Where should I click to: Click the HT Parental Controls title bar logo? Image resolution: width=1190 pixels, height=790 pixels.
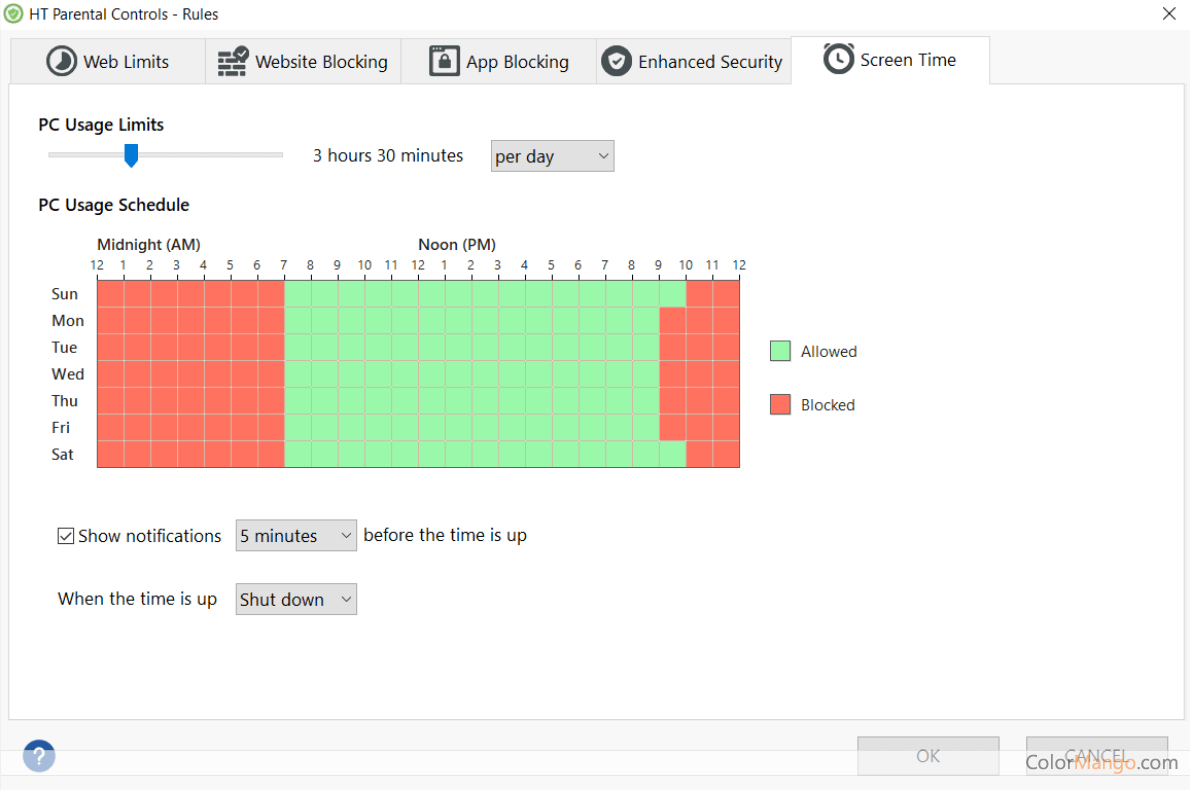[x=13, y=14]
